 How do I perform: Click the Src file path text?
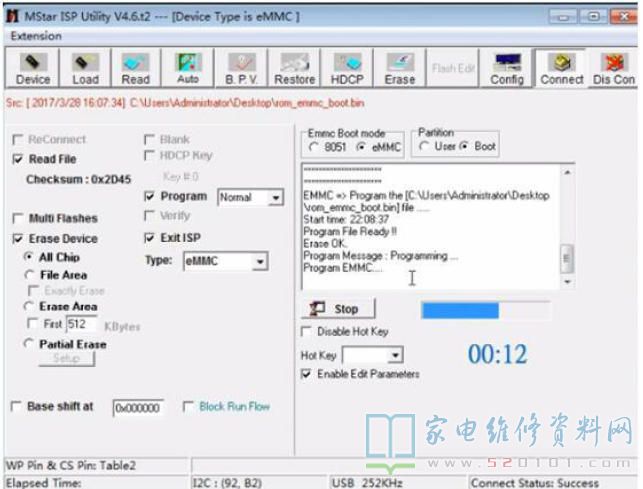coord(185,103)
